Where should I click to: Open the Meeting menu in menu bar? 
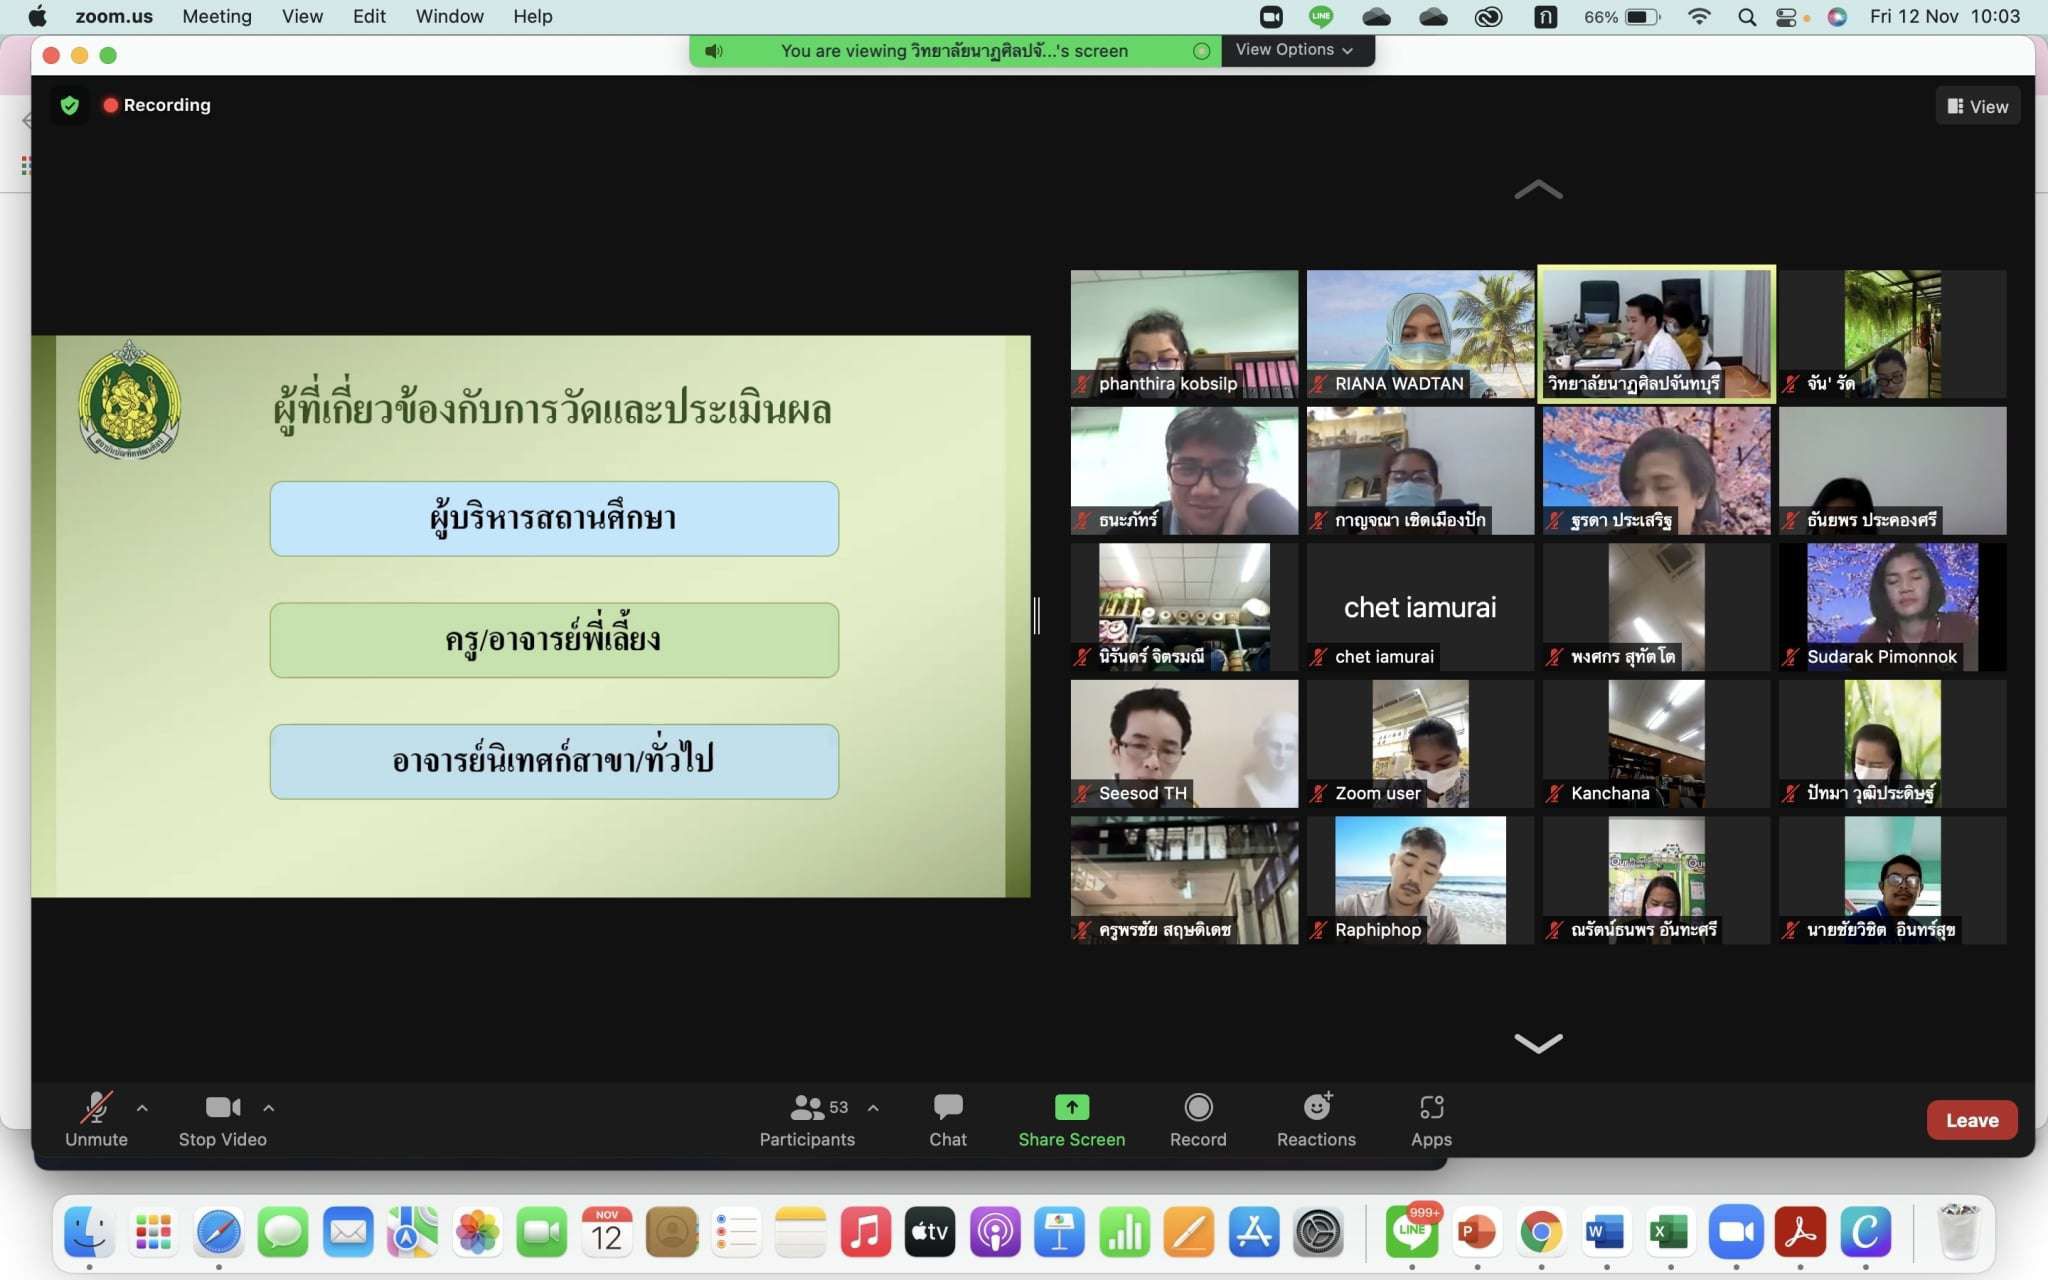[216, 16]
